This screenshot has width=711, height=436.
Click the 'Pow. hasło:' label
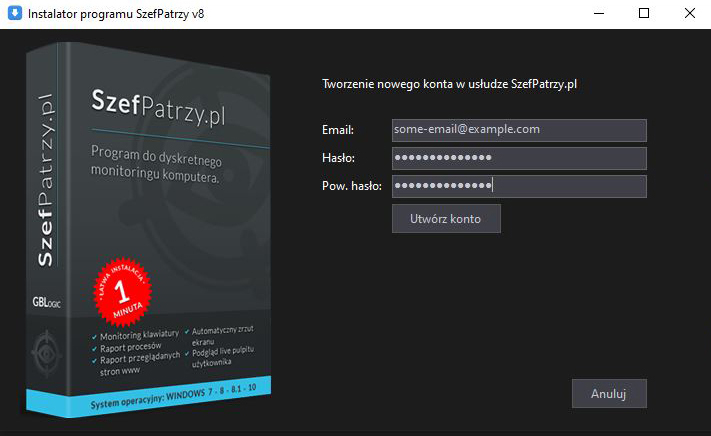[352, 186]
